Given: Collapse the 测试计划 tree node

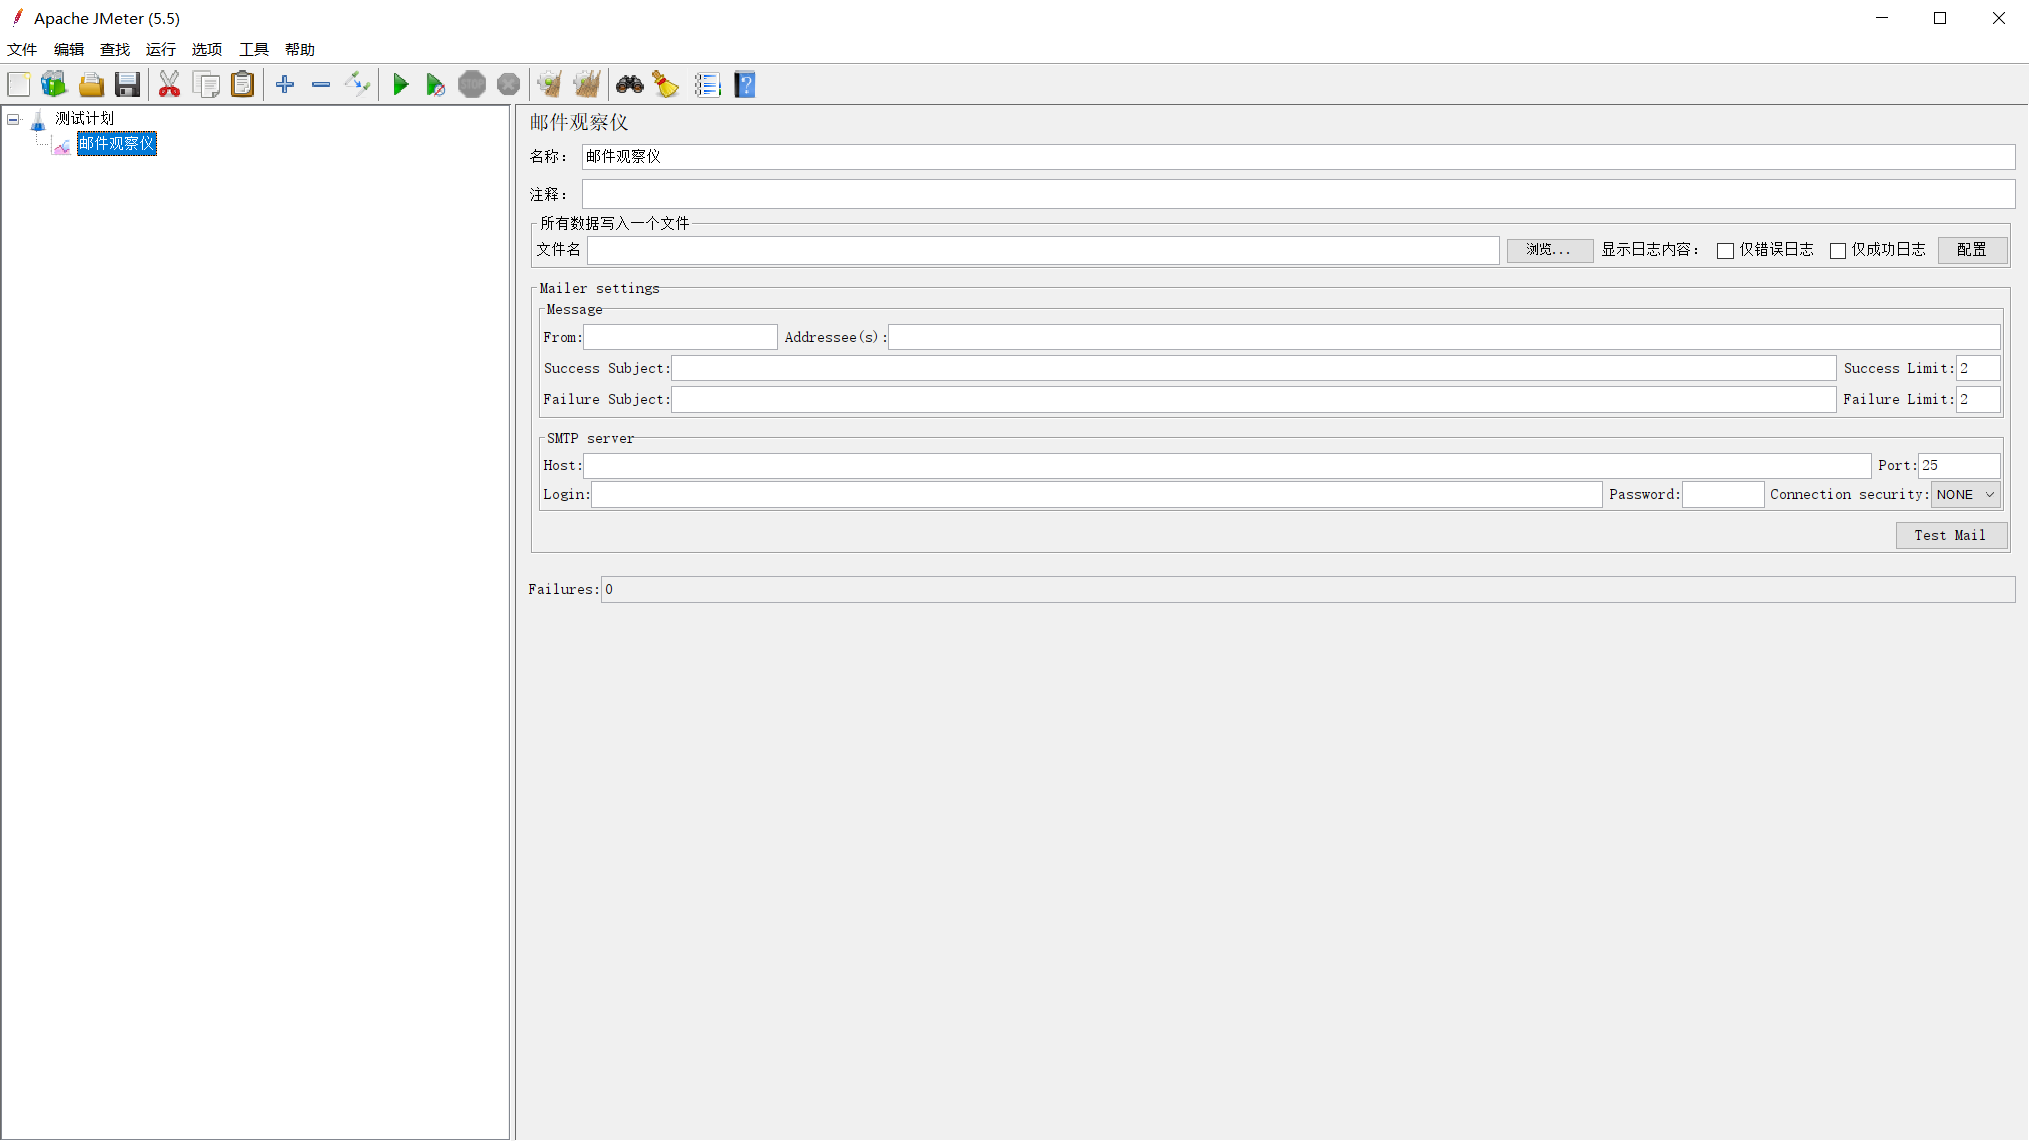Looking at the screenshot, I should [13, 120].
